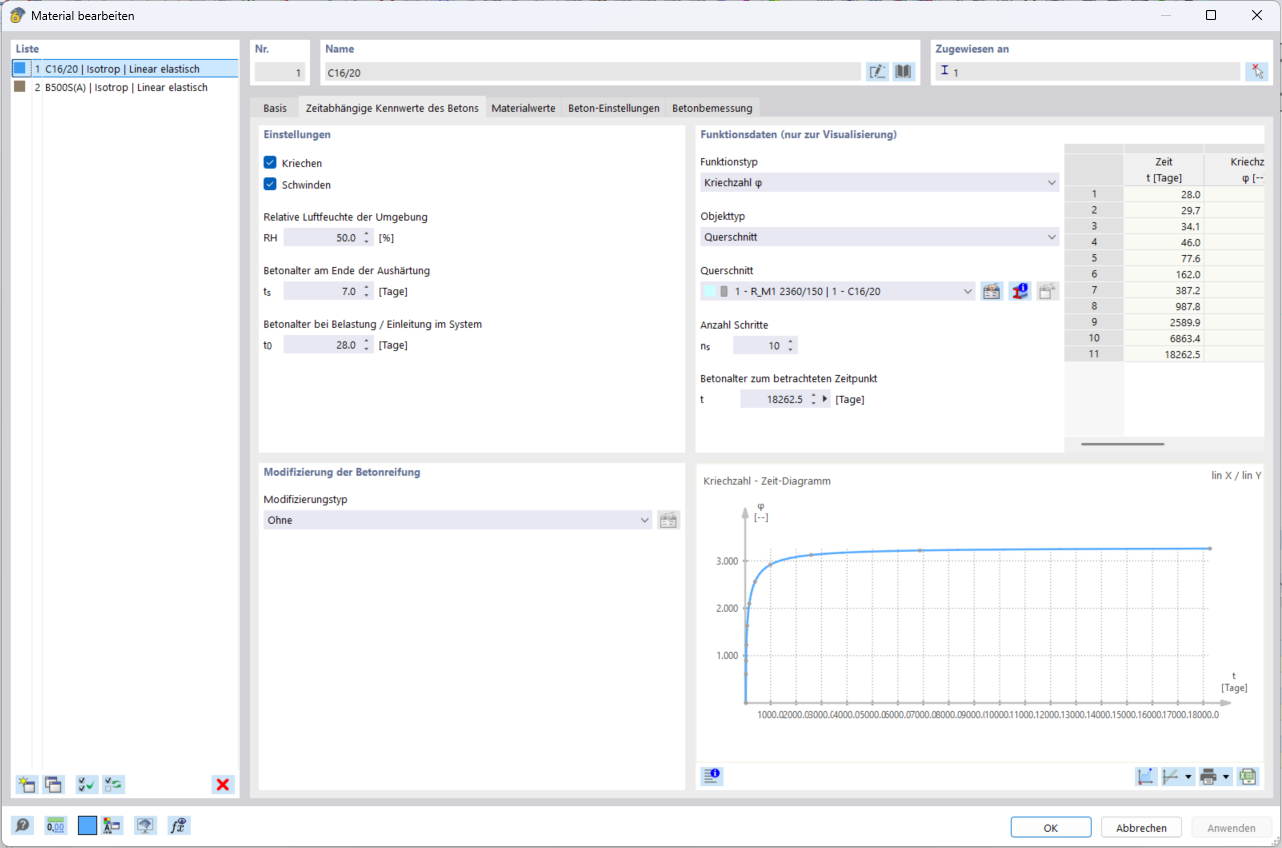Click the copy material icon below the list
This screenshot has height=848, width=1282.
[x=53, y=785]
